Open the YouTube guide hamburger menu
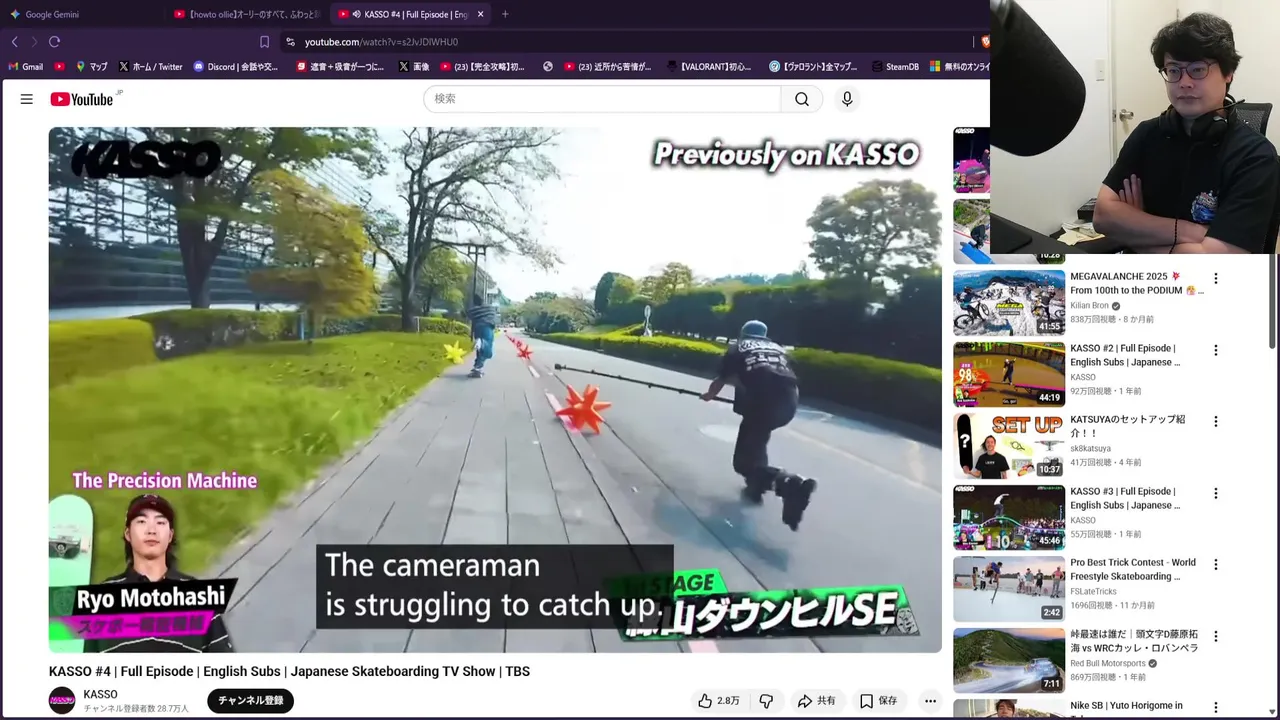The image size is (1280, 720). tap(27, 99)
